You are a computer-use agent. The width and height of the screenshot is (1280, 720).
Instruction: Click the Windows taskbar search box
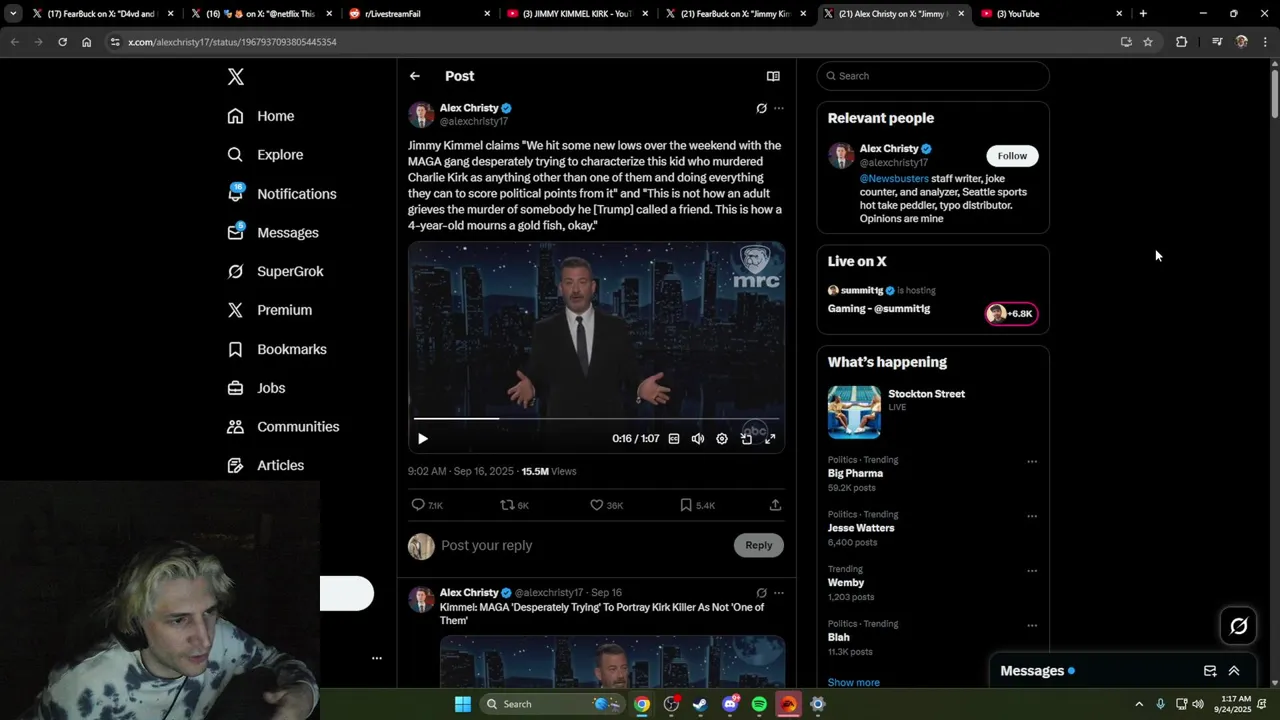[x=551, y=704]
